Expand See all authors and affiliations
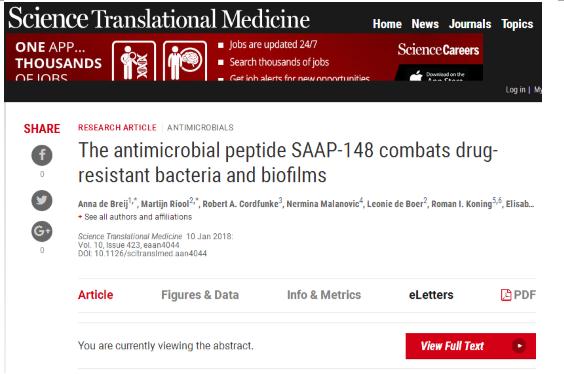This screenshot has height=374, width=564. tap(135, 217)
